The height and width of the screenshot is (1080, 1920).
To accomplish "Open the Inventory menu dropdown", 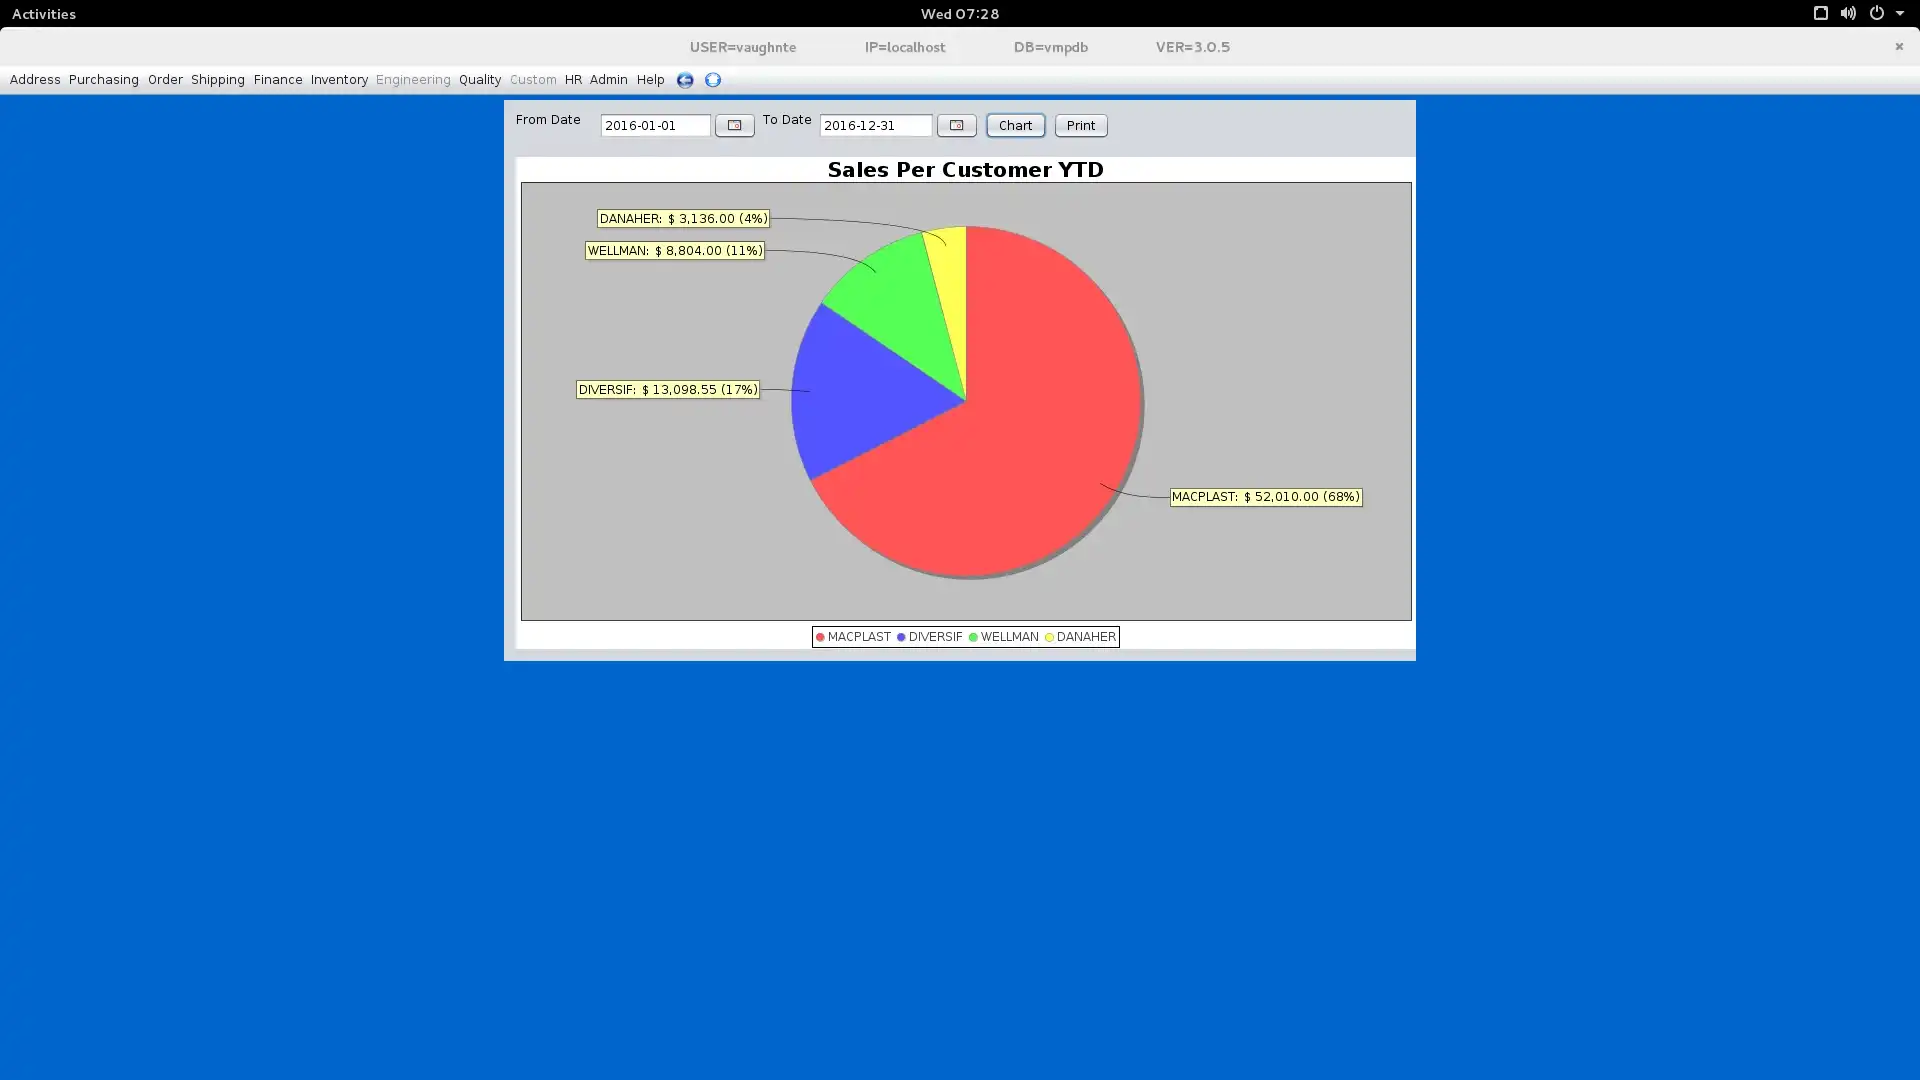I will [339, 79].
